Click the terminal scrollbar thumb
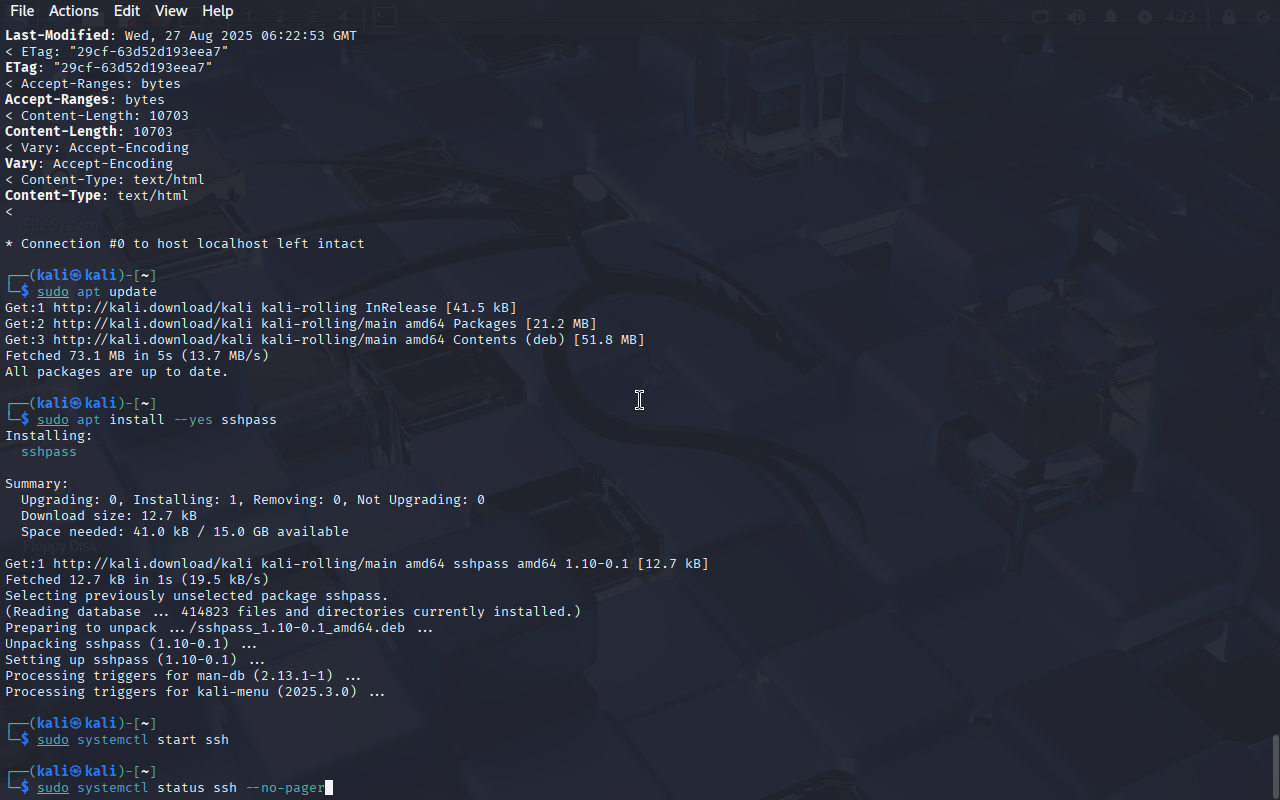This screenshot has height=800, width=1280. [1275, 766]
